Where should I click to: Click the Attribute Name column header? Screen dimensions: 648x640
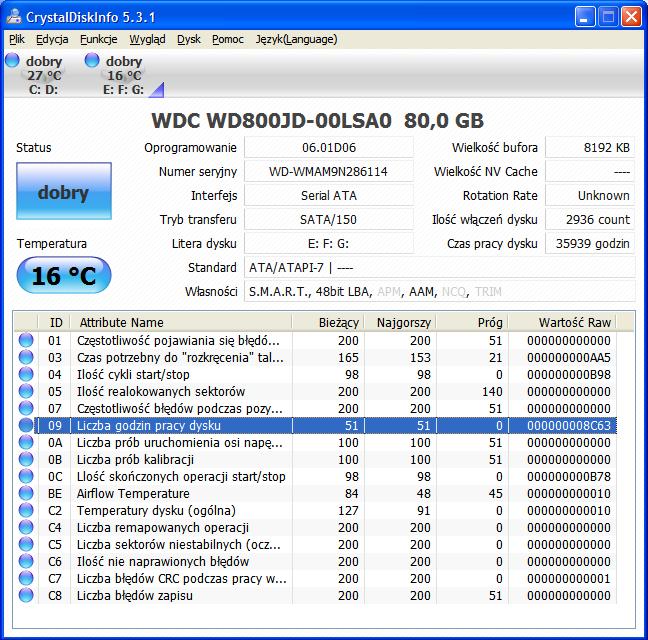tap(181, 322)
